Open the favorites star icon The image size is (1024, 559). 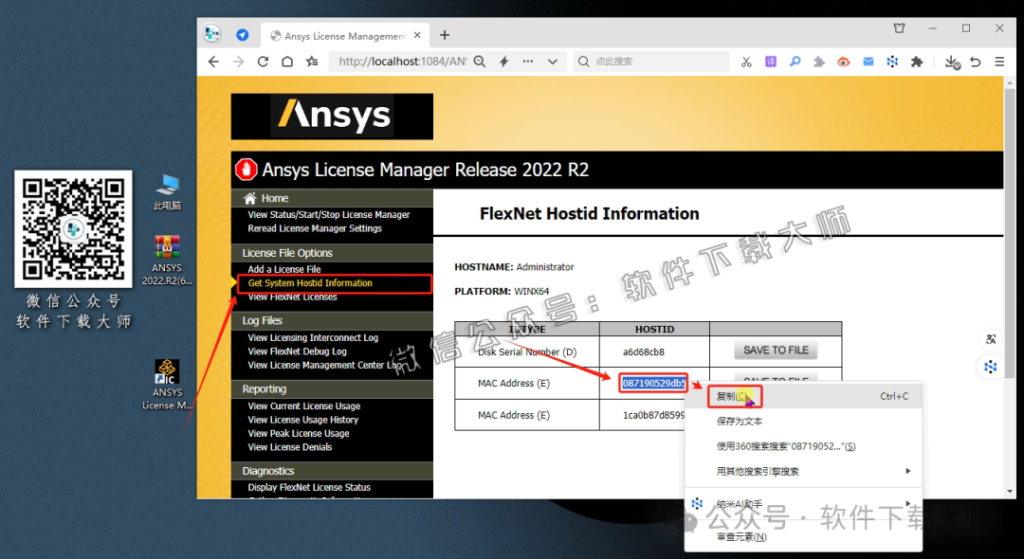coord(312,61)
